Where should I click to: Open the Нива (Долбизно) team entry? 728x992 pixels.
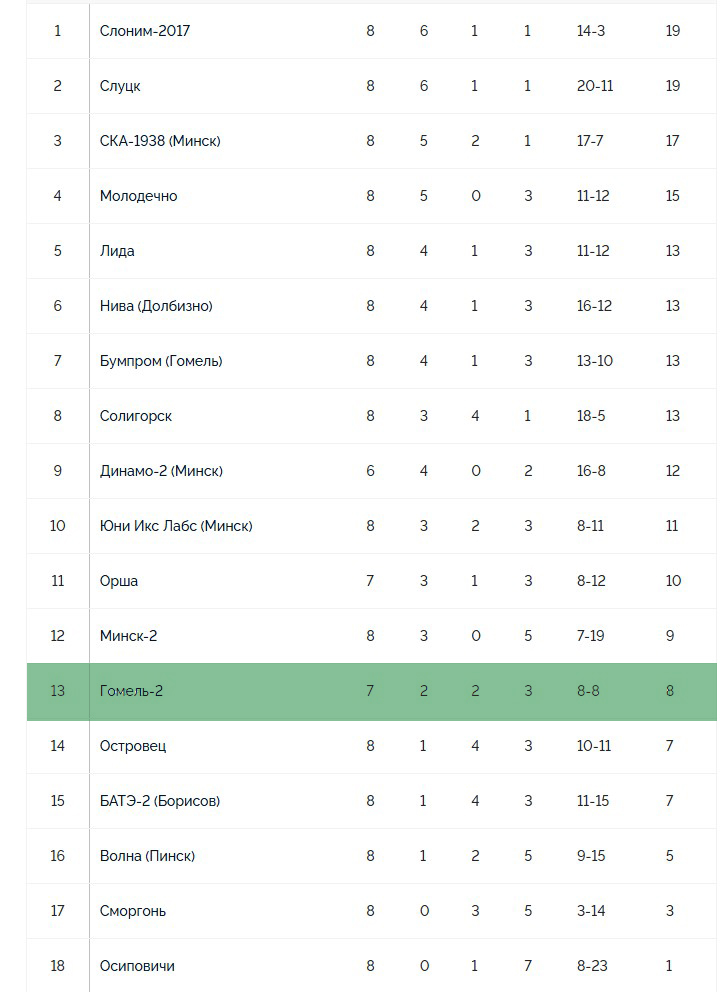pos(156,306)
